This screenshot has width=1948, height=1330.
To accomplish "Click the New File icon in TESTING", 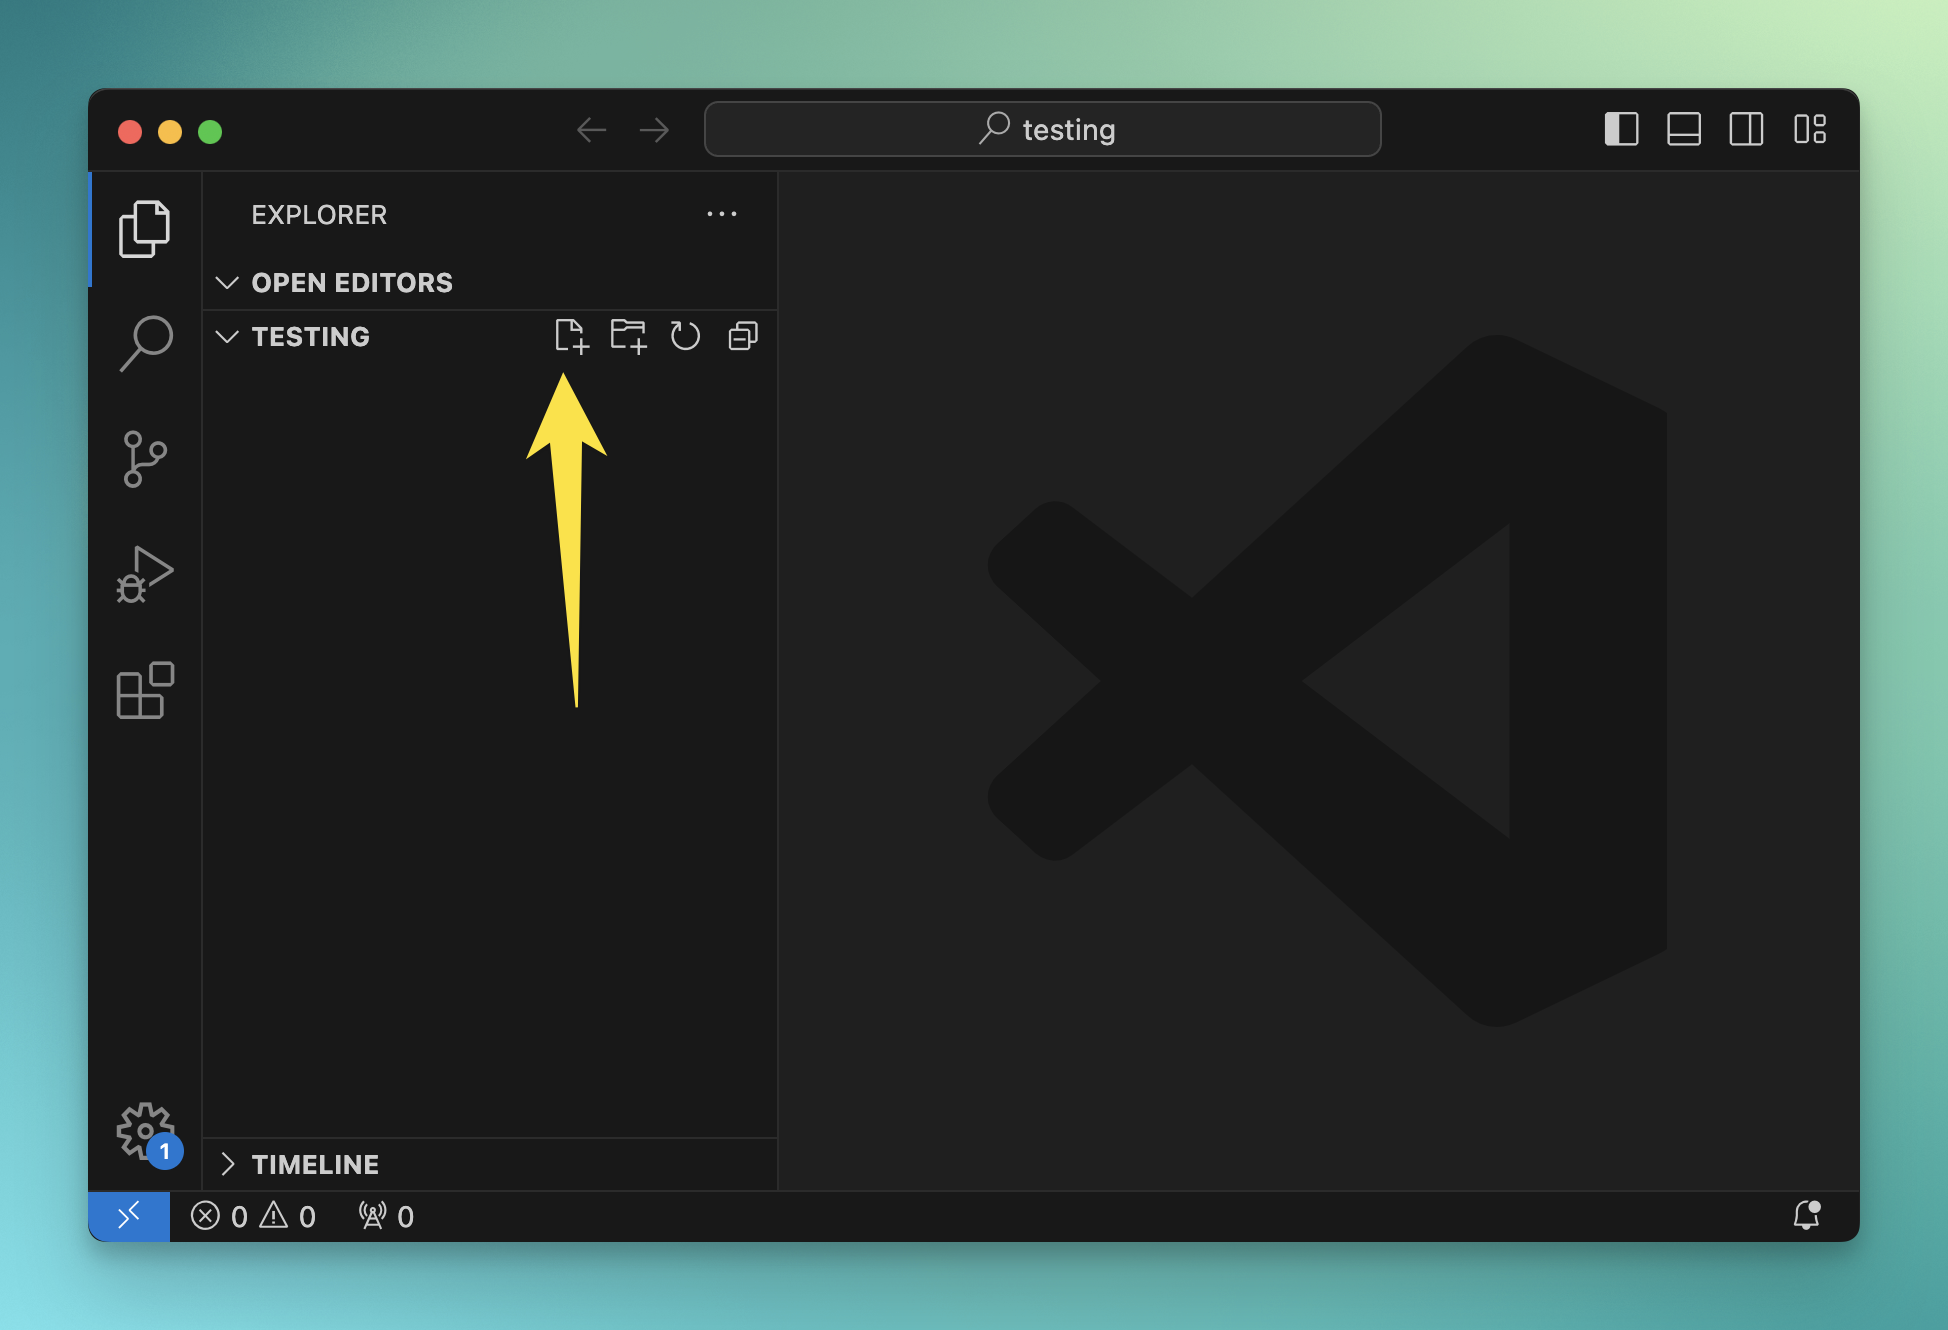I will tap(571, 336).
